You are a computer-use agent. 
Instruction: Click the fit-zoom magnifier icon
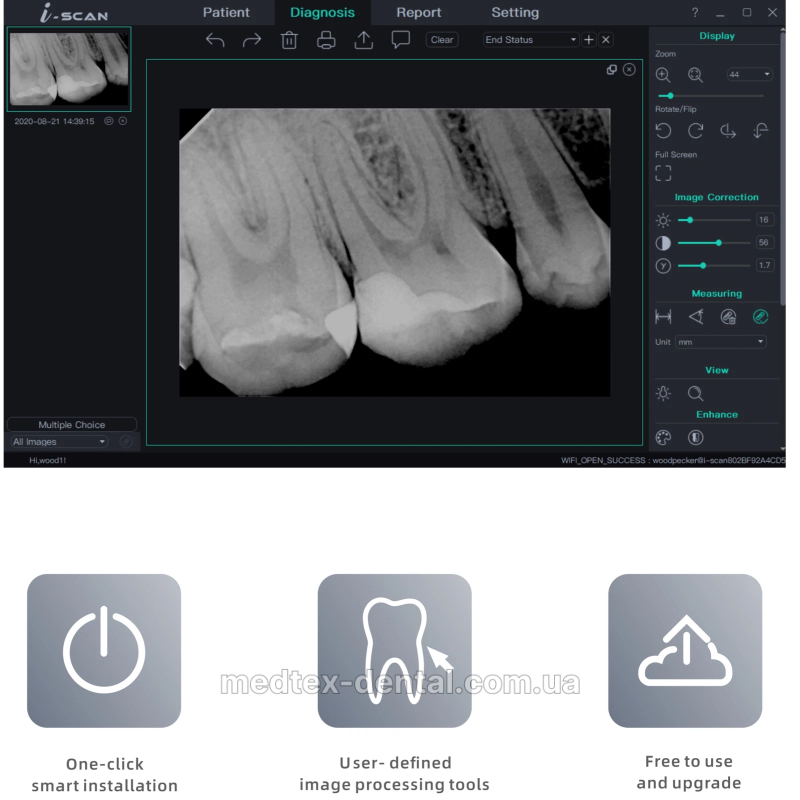(695, 75)
